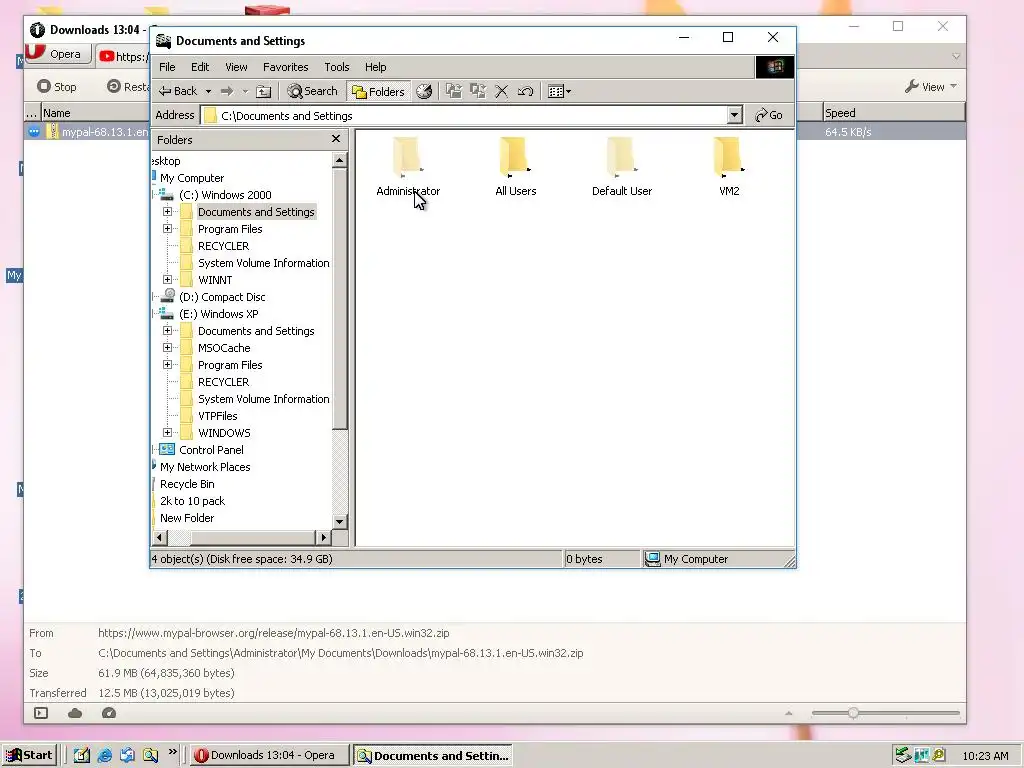The height and width of the screenshot is (768, 1024).
Task: Select VTPFiles folder in the tree
Action: (x=217, y=415)
